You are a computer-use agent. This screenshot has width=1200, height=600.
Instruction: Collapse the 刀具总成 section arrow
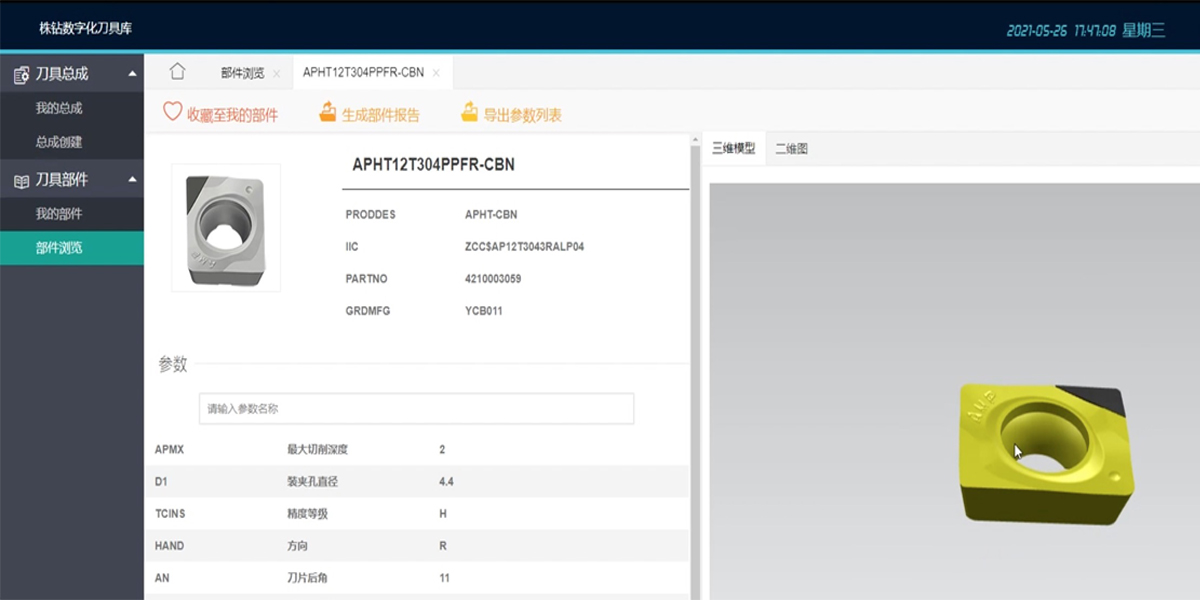132,74
